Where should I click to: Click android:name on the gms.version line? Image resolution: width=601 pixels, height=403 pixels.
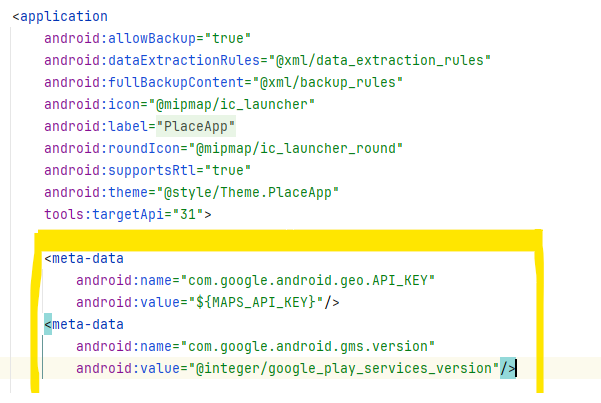(124, 346)
